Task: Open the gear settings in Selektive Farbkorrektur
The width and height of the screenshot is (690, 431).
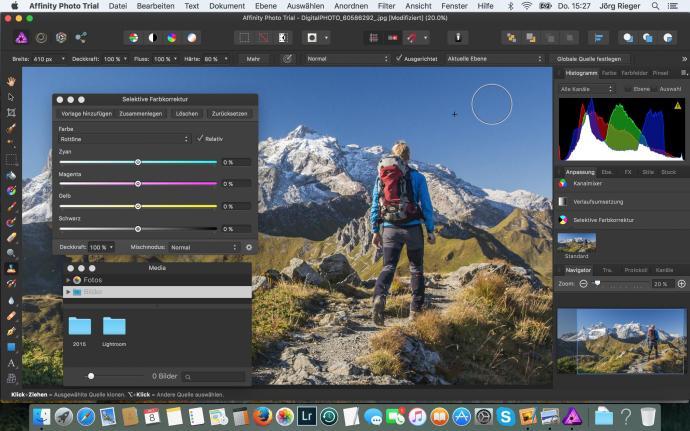Action: [249, 247]
